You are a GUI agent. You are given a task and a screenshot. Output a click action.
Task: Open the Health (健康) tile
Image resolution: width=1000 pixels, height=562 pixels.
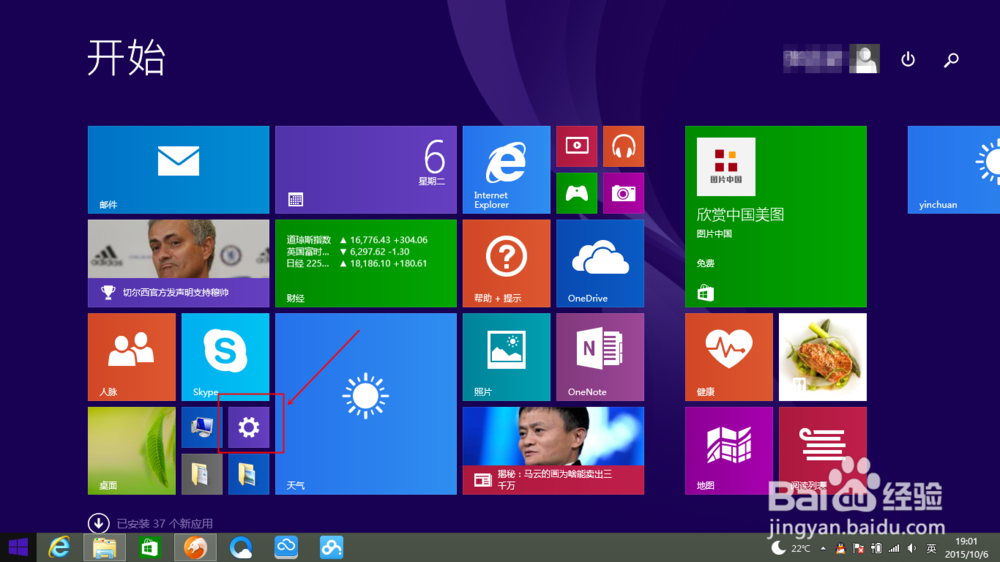pos(729,357)
